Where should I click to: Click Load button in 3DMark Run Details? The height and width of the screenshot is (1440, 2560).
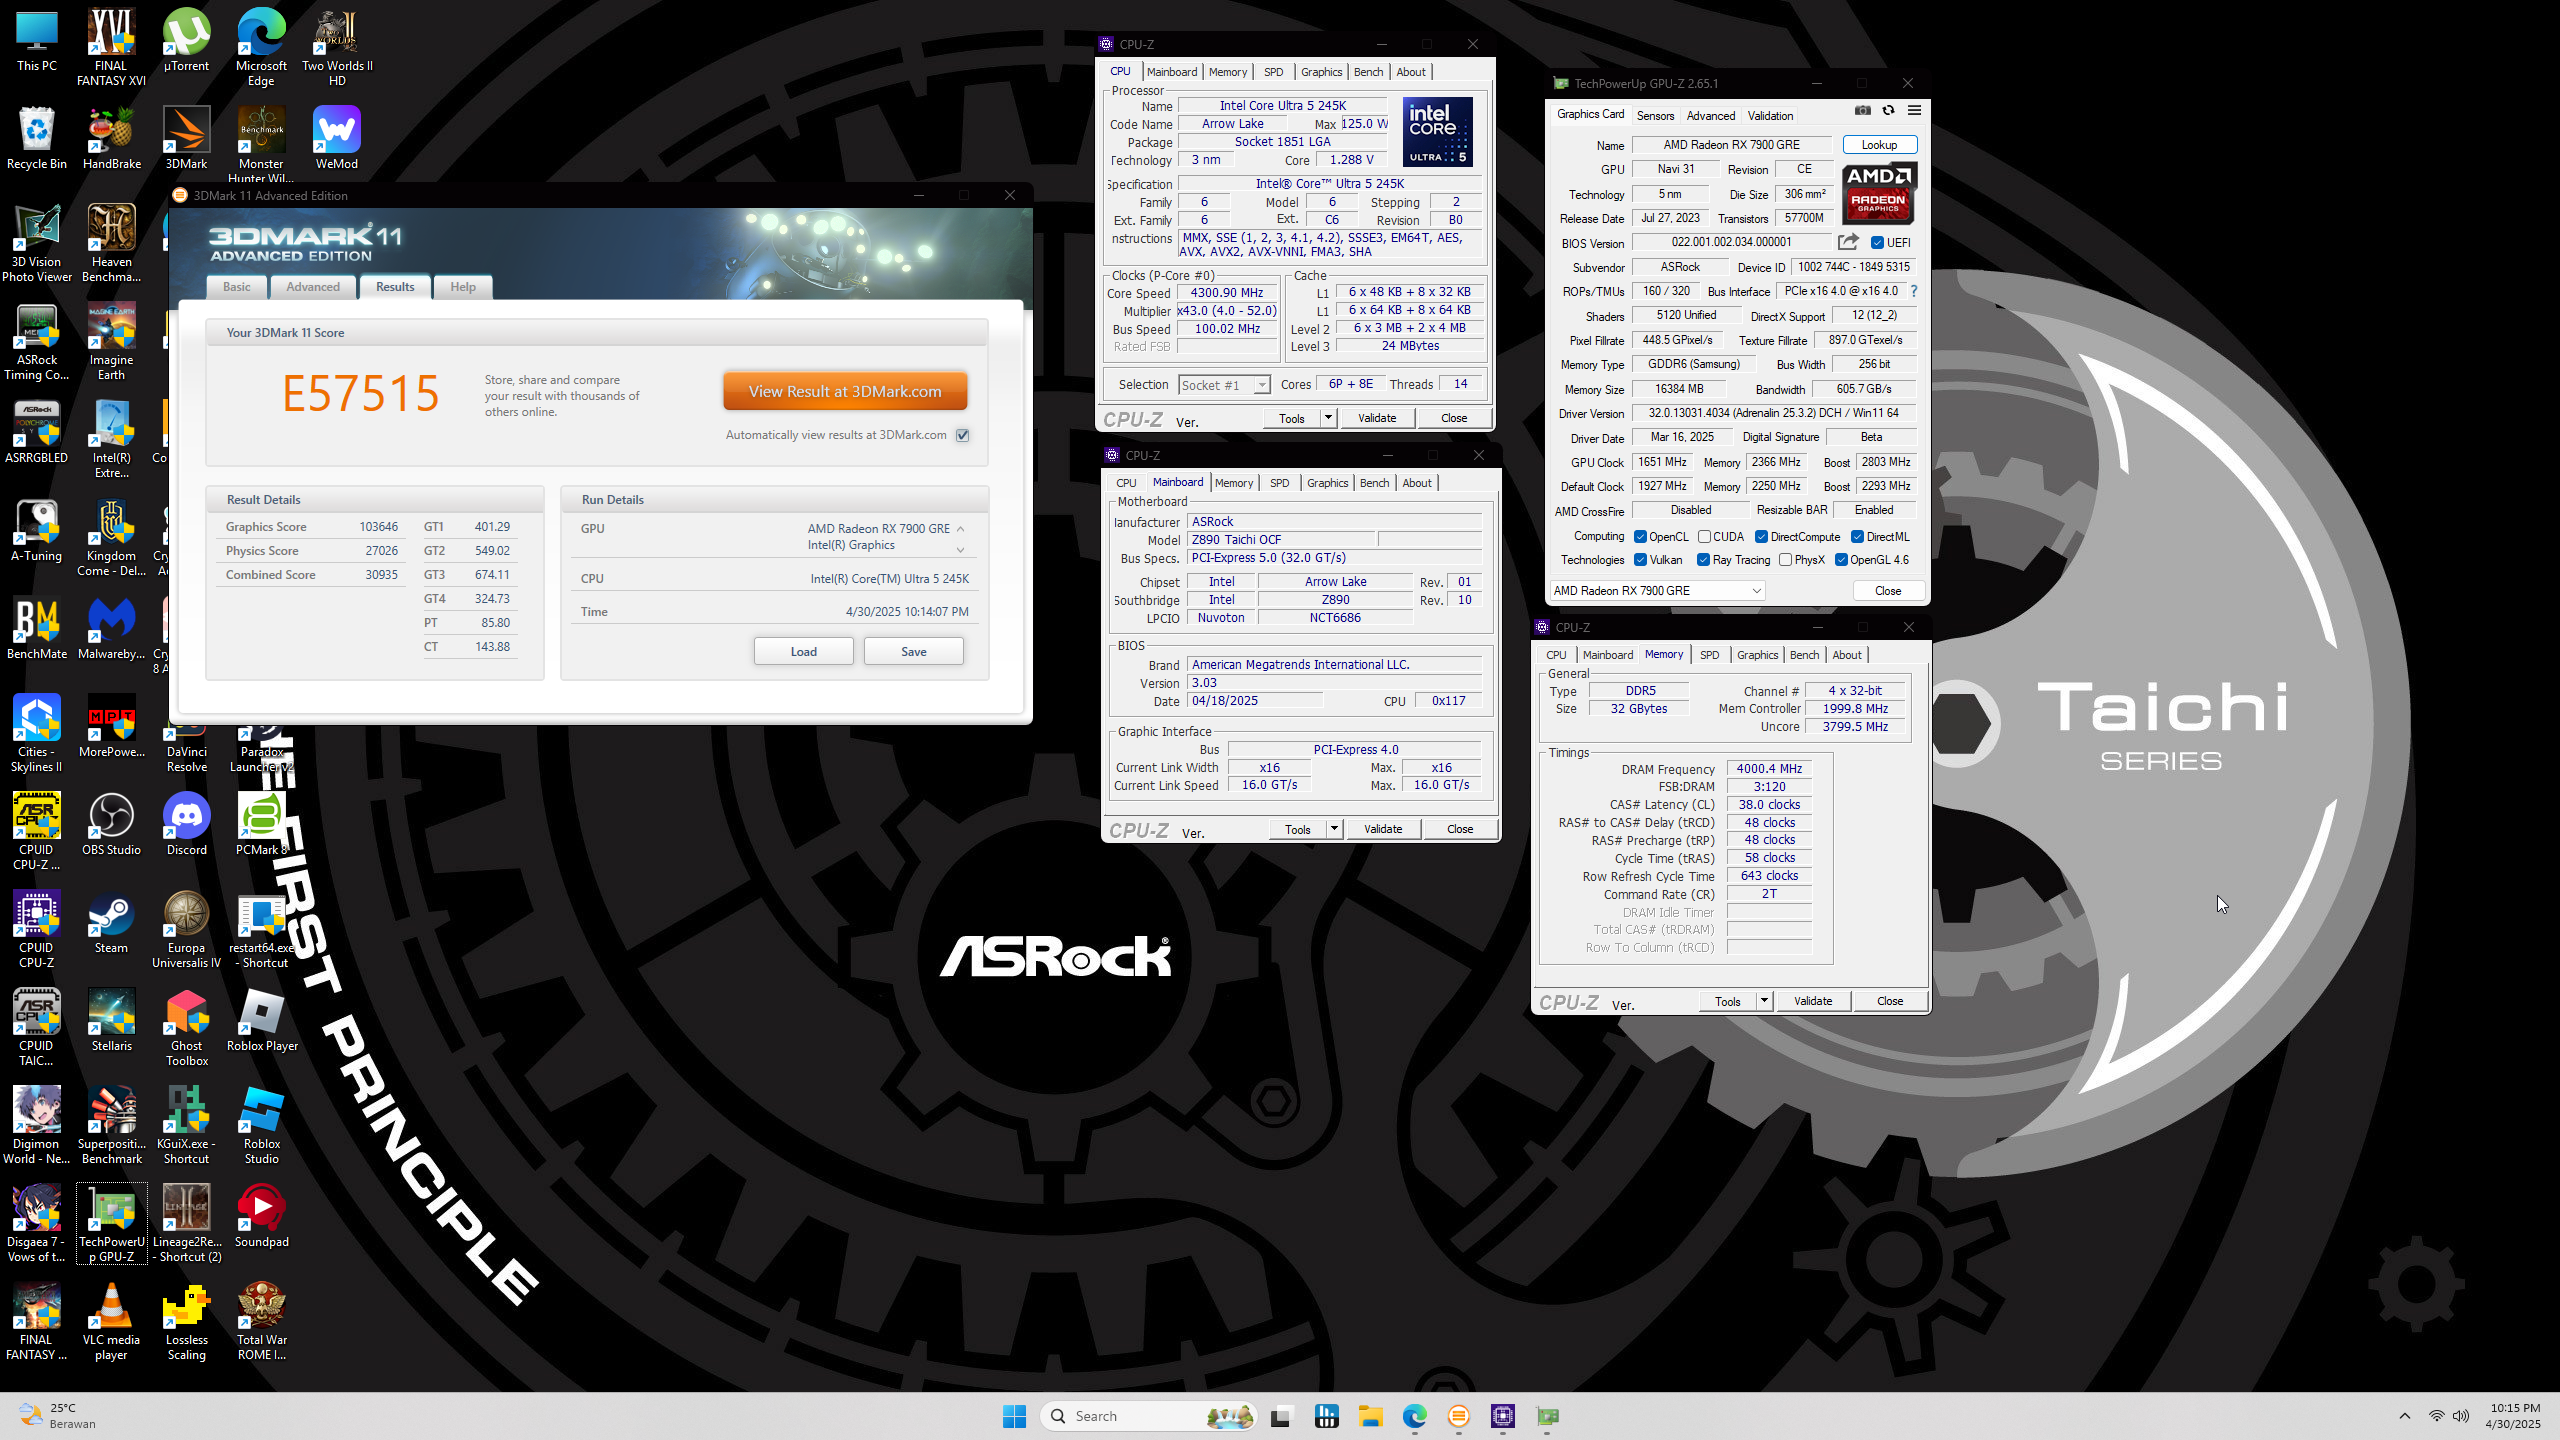(803, 652)
